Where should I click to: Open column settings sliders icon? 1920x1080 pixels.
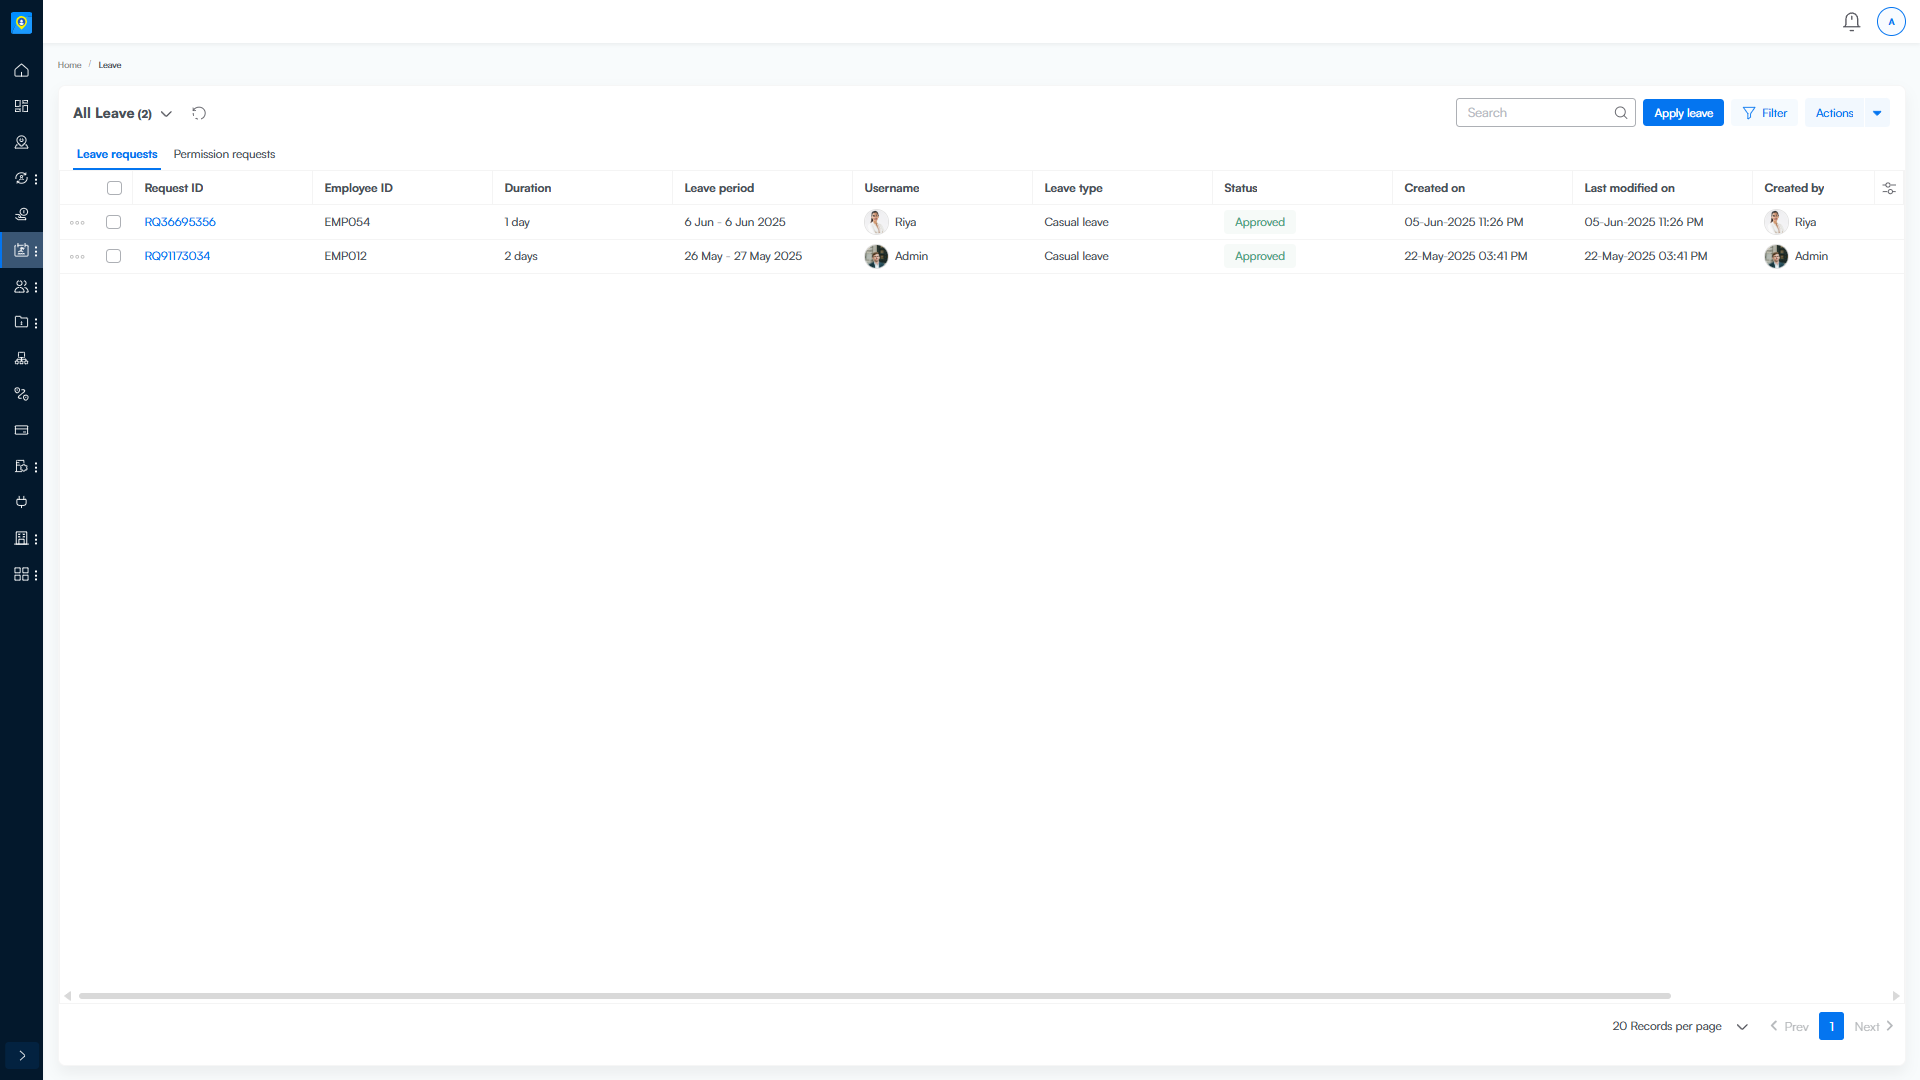point(1889,188)
